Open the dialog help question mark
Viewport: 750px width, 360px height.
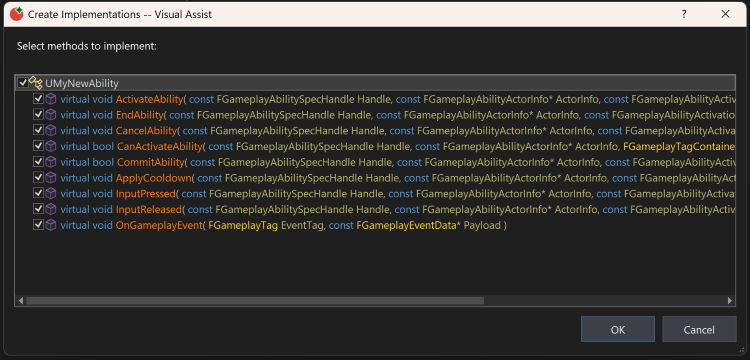pos(684,14)
